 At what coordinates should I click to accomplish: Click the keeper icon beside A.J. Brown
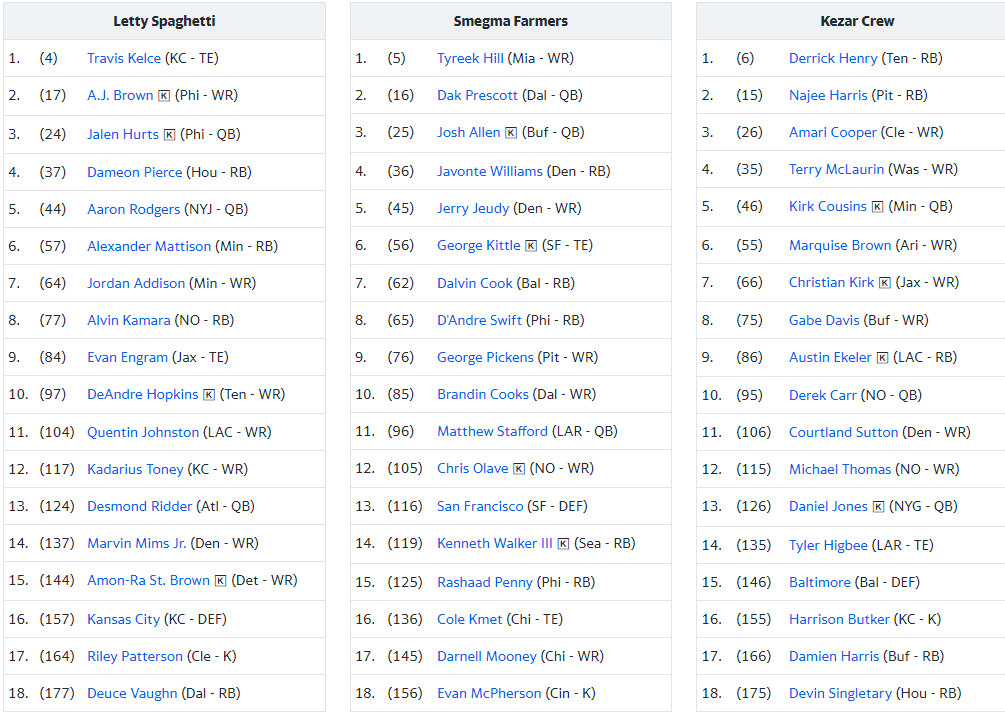(x=164, y=96)
